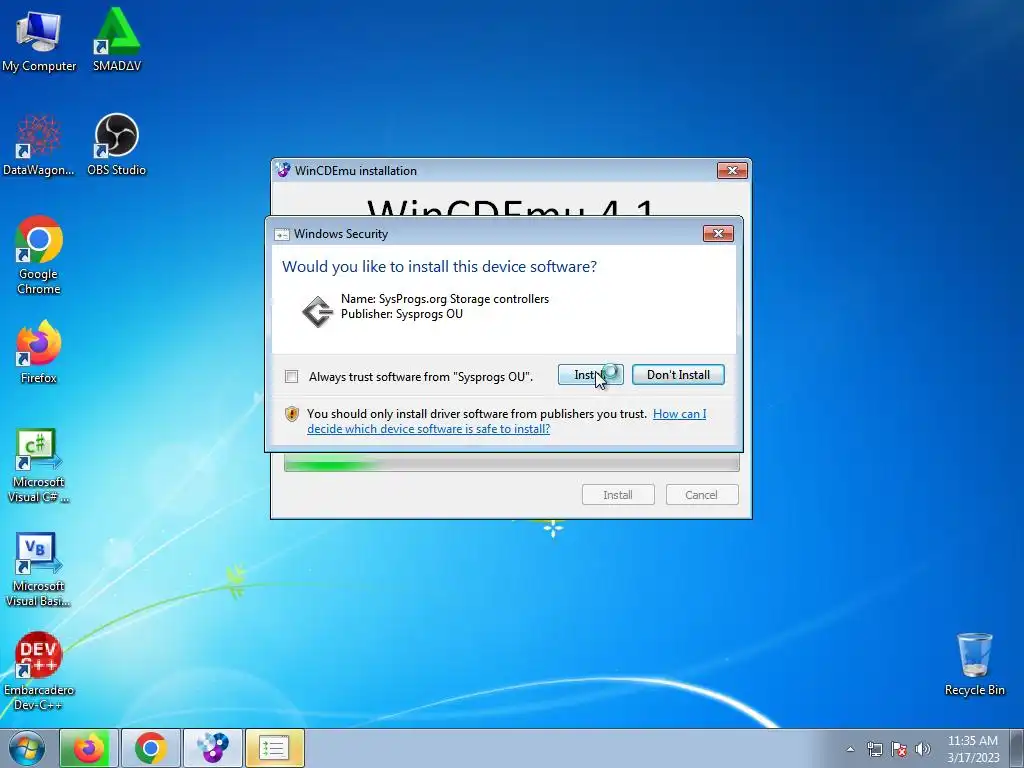Open the Windows Start menu
This screenshot has width=1024, height=768.
click(x=27, y=748)
